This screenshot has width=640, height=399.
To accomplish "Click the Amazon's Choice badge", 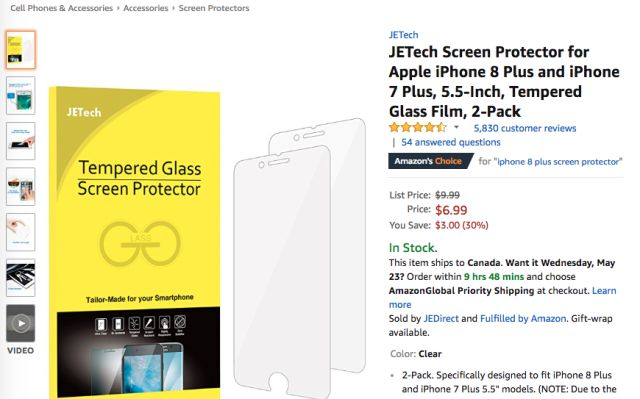I will coord(430,161).
